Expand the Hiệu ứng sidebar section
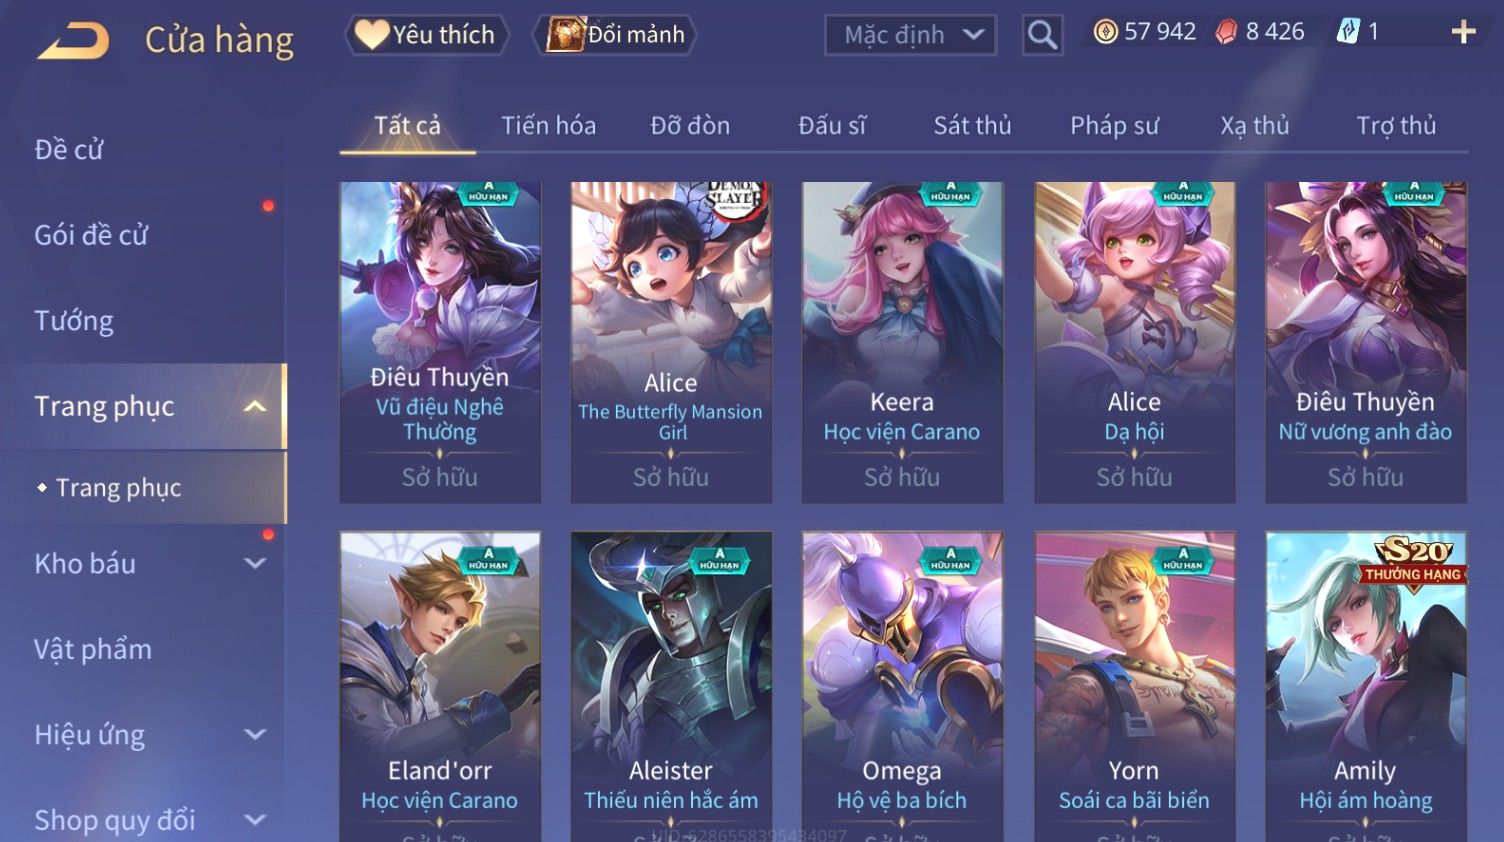 tap(255, 734)
